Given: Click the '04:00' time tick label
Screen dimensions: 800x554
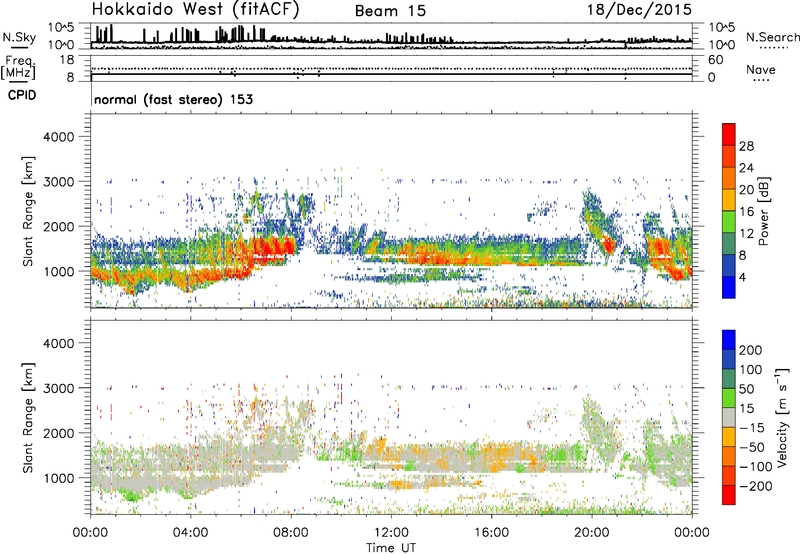Looking at the screenshot, I should click(x=190, y=533).
